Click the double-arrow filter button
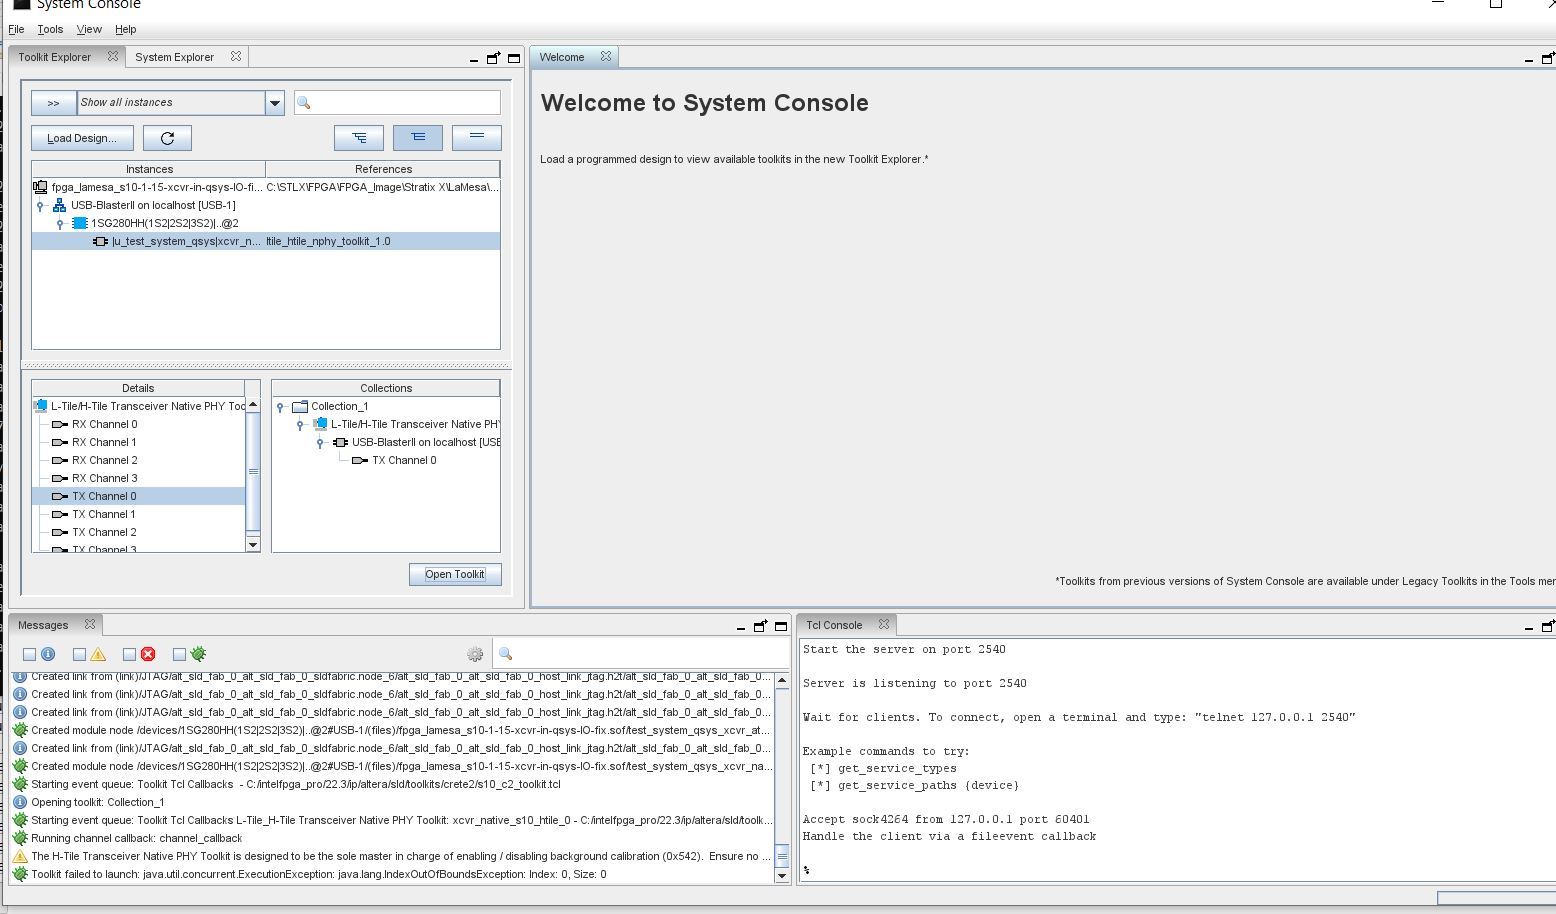This screenshot has width=1556, height=914. 54,102
